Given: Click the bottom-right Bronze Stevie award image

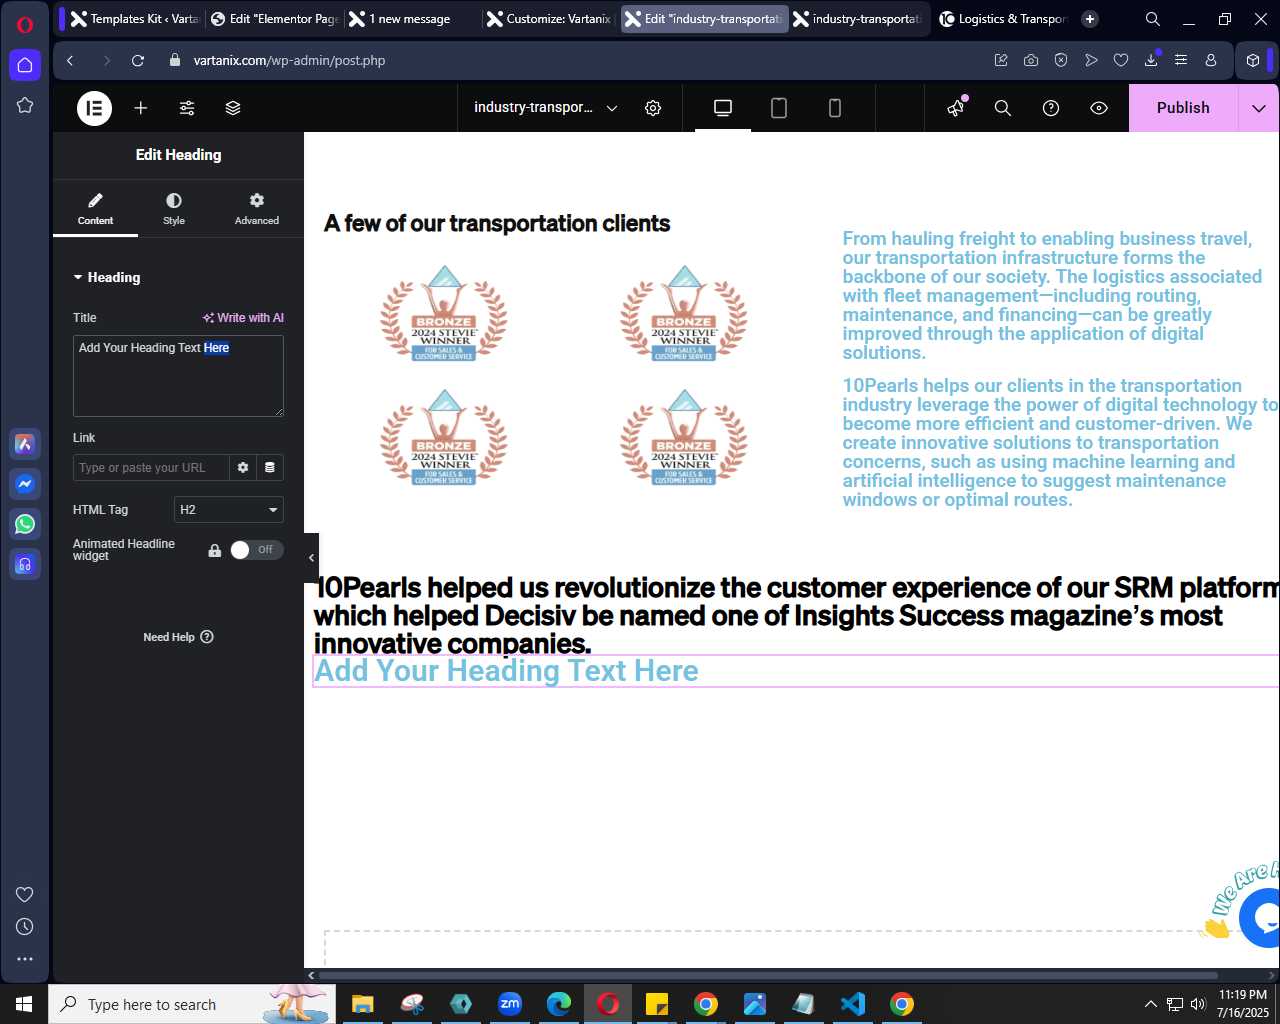Looking at the screenshot, I should click(x=684, y=437).
